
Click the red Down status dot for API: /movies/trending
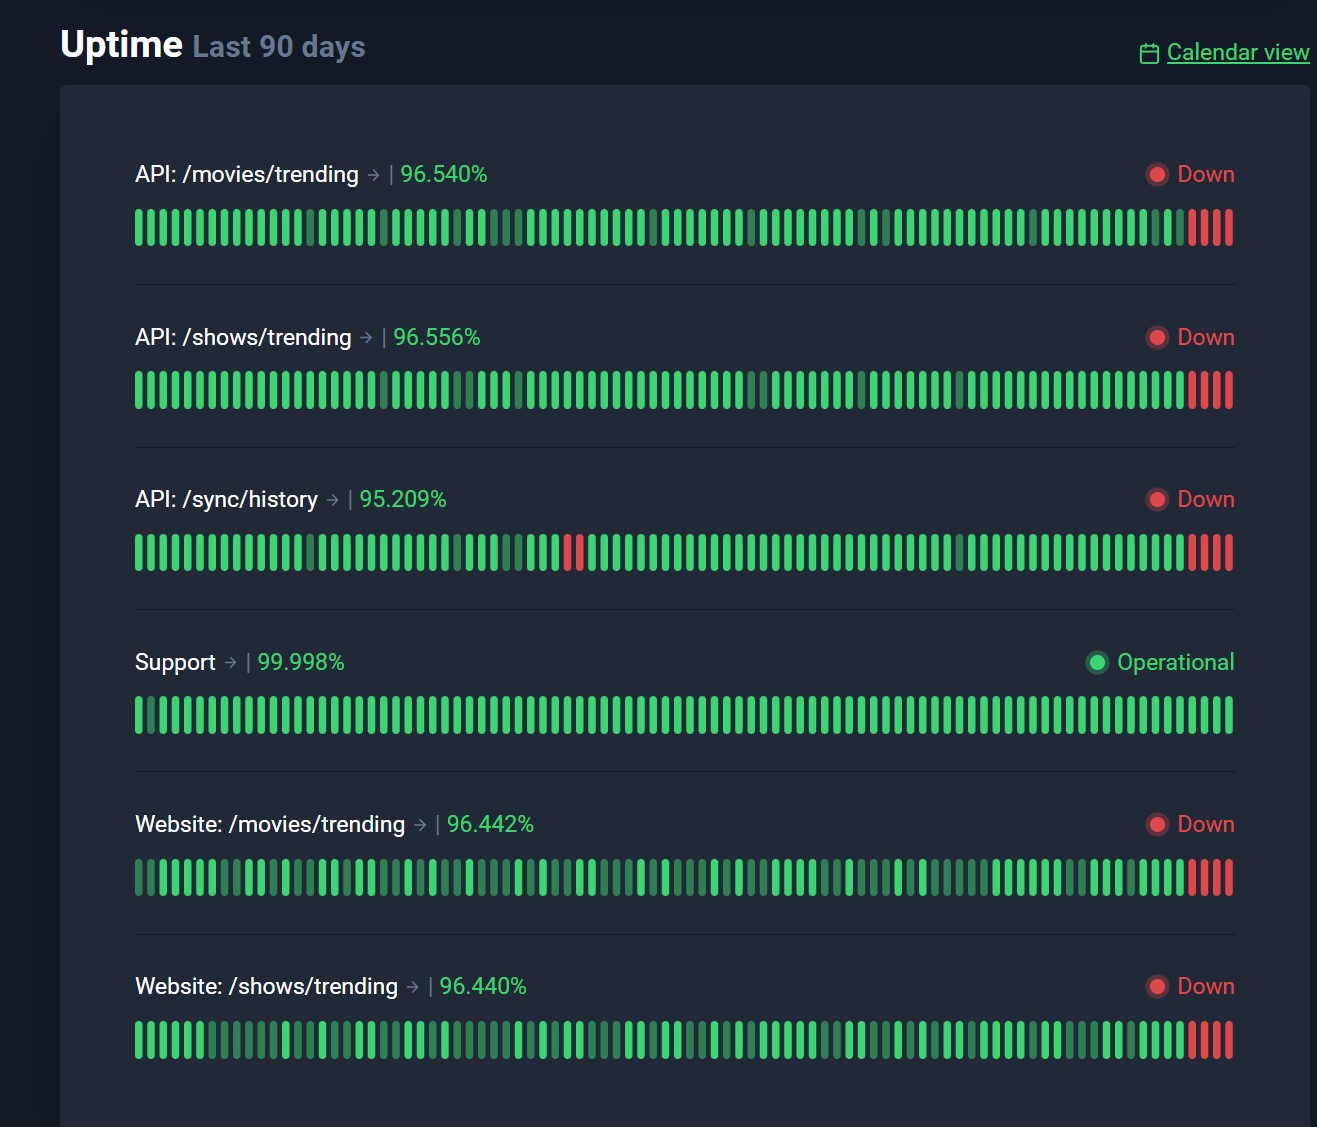coord(1157,175)
